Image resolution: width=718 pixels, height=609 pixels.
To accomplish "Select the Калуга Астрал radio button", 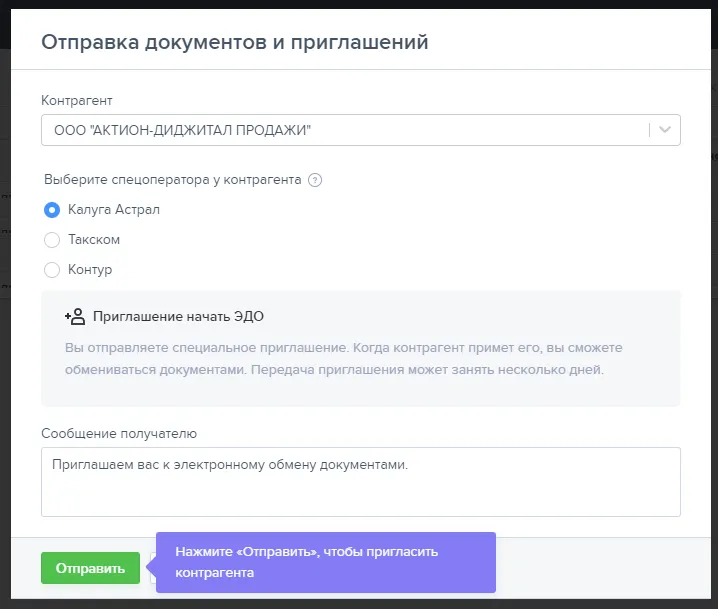I will pos(52,210).
